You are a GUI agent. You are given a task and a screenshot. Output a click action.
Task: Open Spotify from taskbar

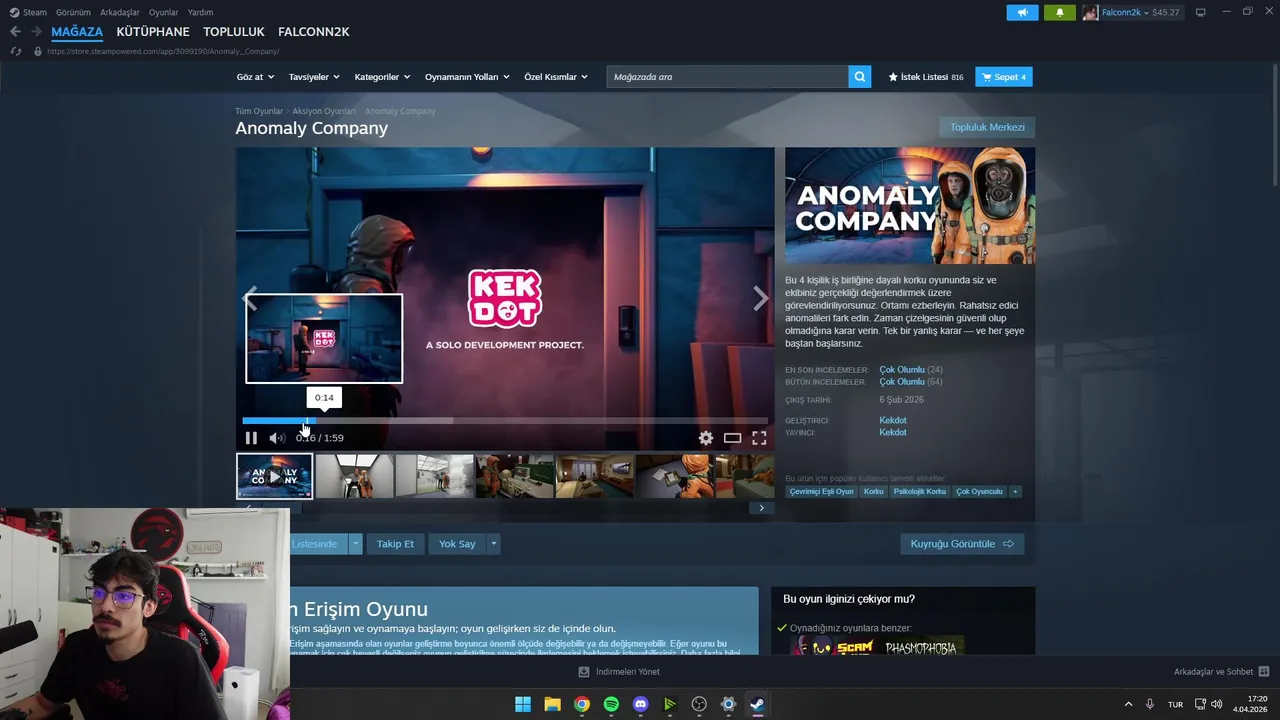click(x=611, y=704)
